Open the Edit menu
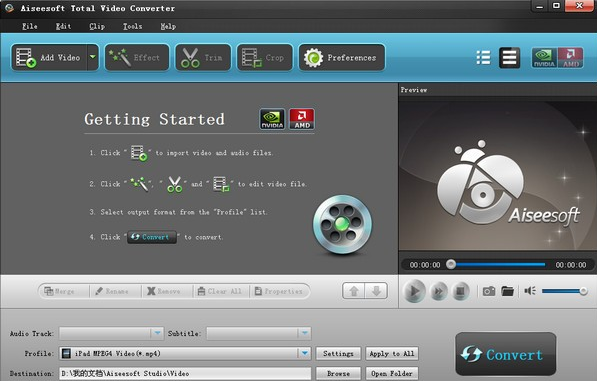Viewport: 597px width, 381px height. tap(63, 26)
